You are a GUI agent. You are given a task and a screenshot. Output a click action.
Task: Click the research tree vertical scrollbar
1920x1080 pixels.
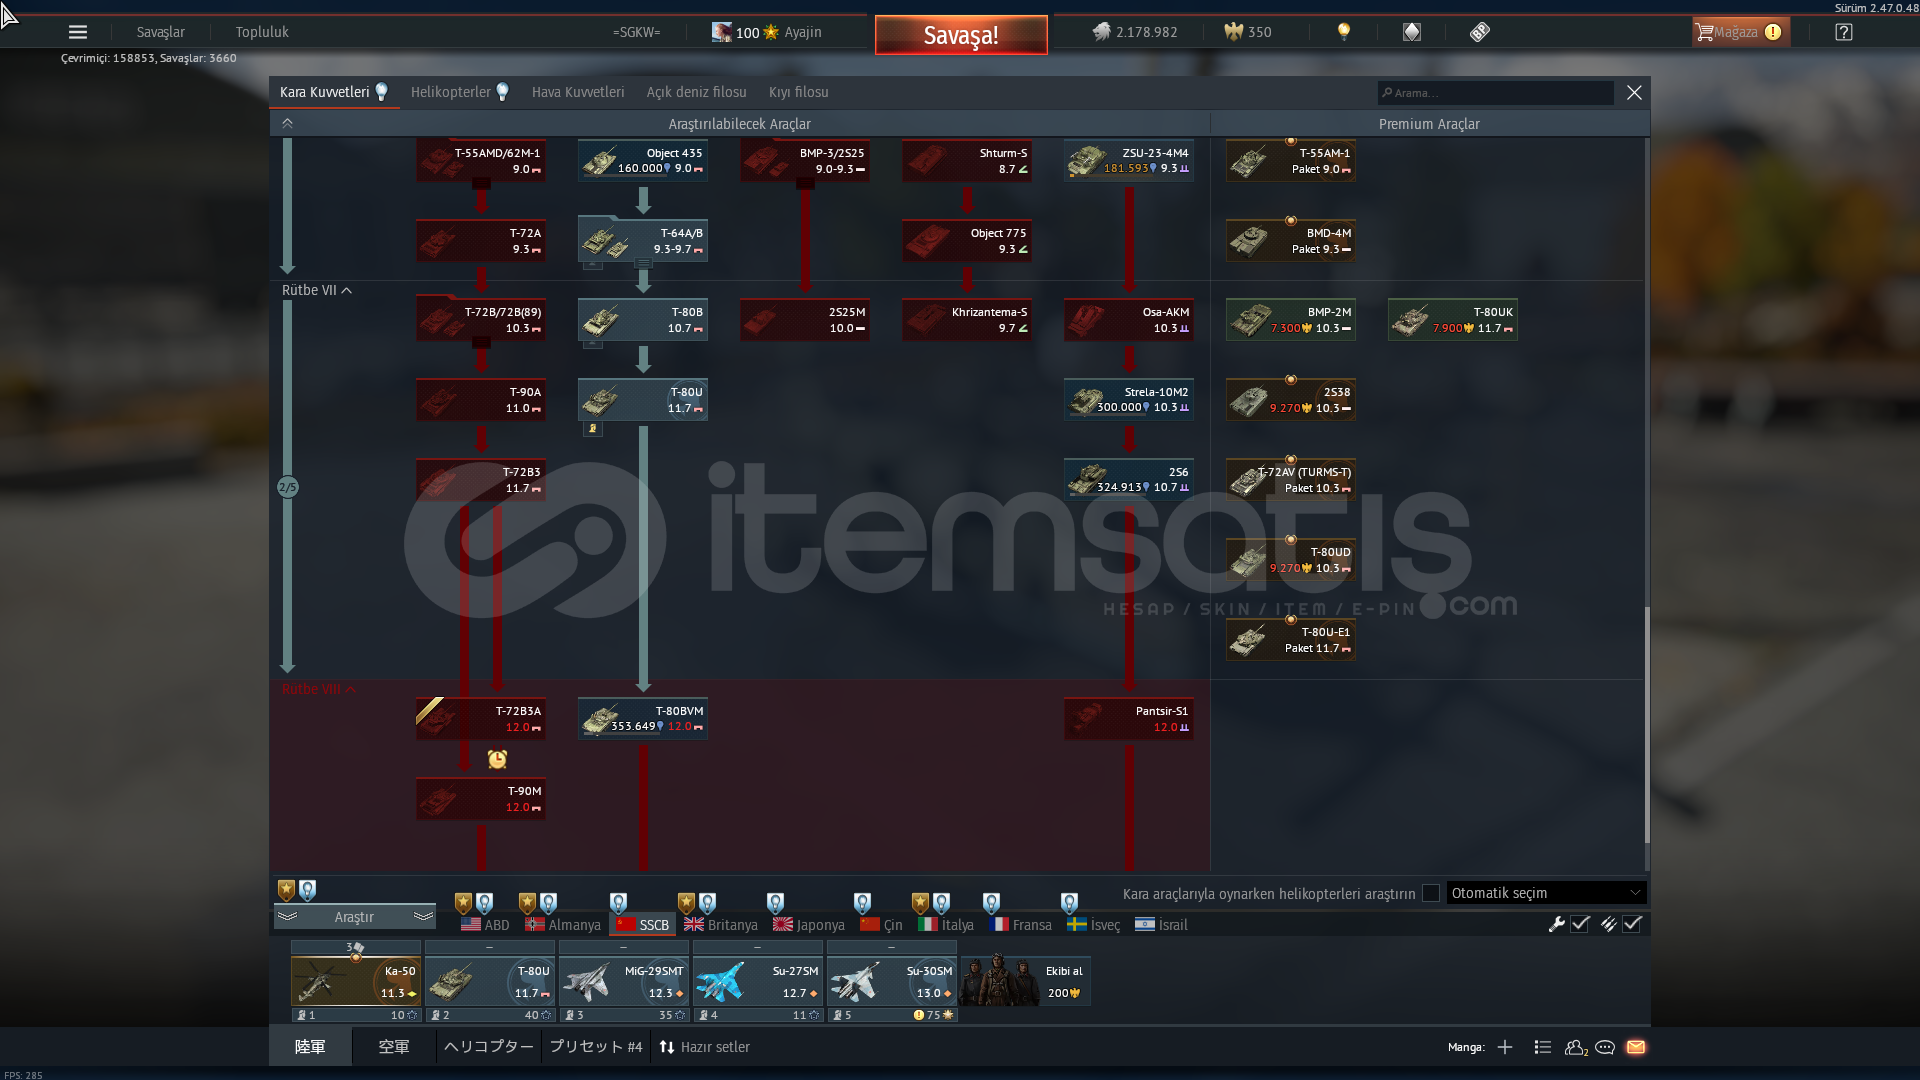(1646, 725)
